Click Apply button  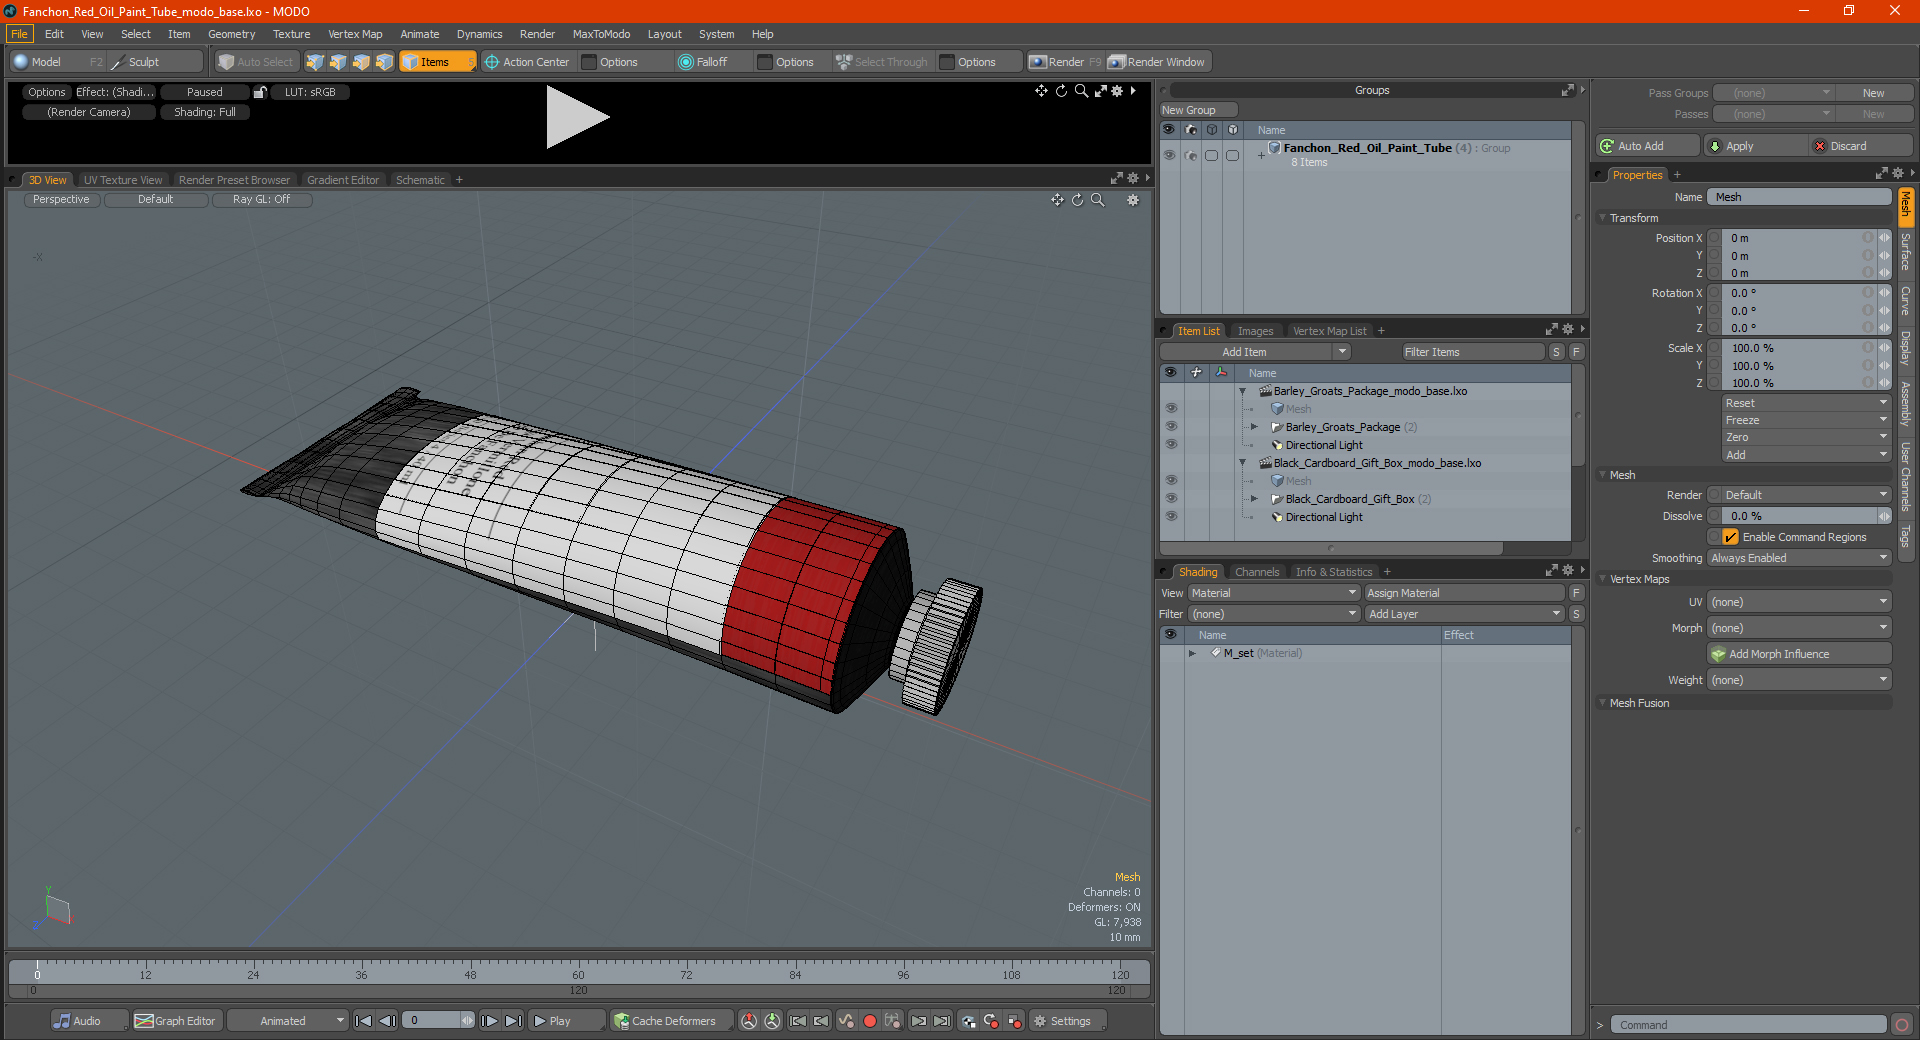click(x=1755, y=146)
